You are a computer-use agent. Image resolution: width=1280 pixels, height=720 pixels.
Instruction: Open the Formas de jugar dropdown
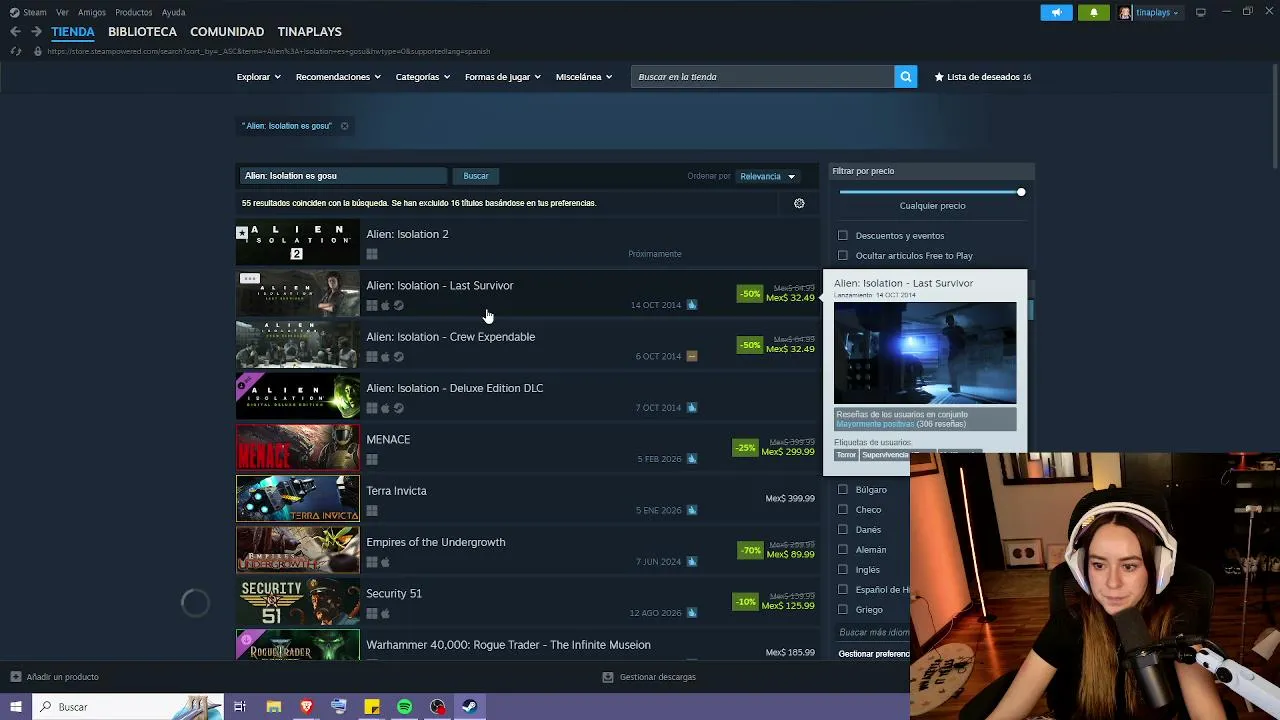click(x=502, y=77)
